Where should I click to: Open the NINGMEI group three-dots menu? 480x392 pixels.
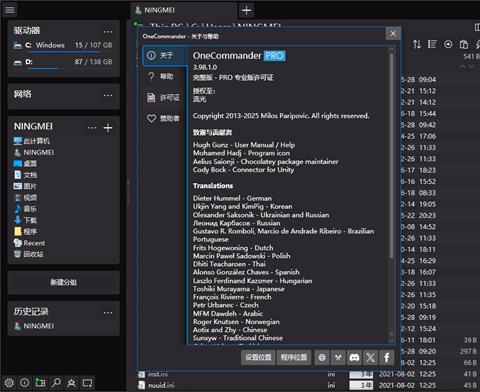pos(92,128)
